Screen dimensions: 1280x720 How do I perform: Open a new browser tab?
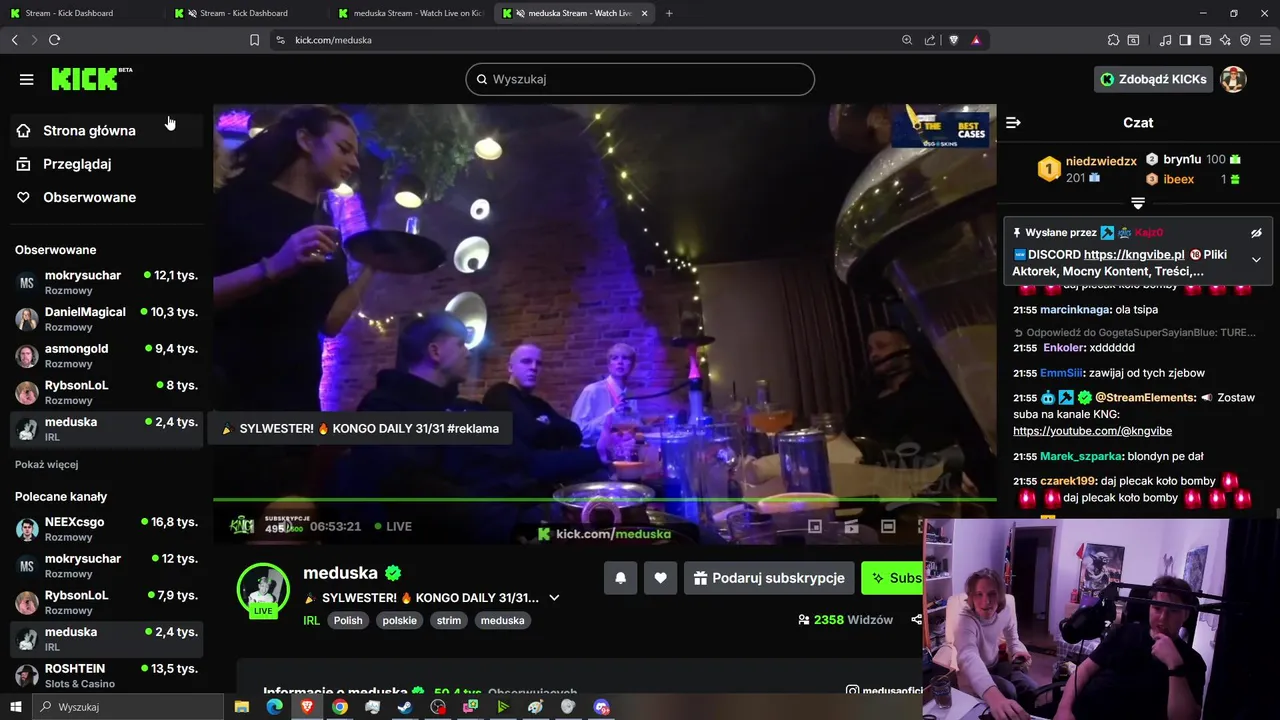point(669,13)
